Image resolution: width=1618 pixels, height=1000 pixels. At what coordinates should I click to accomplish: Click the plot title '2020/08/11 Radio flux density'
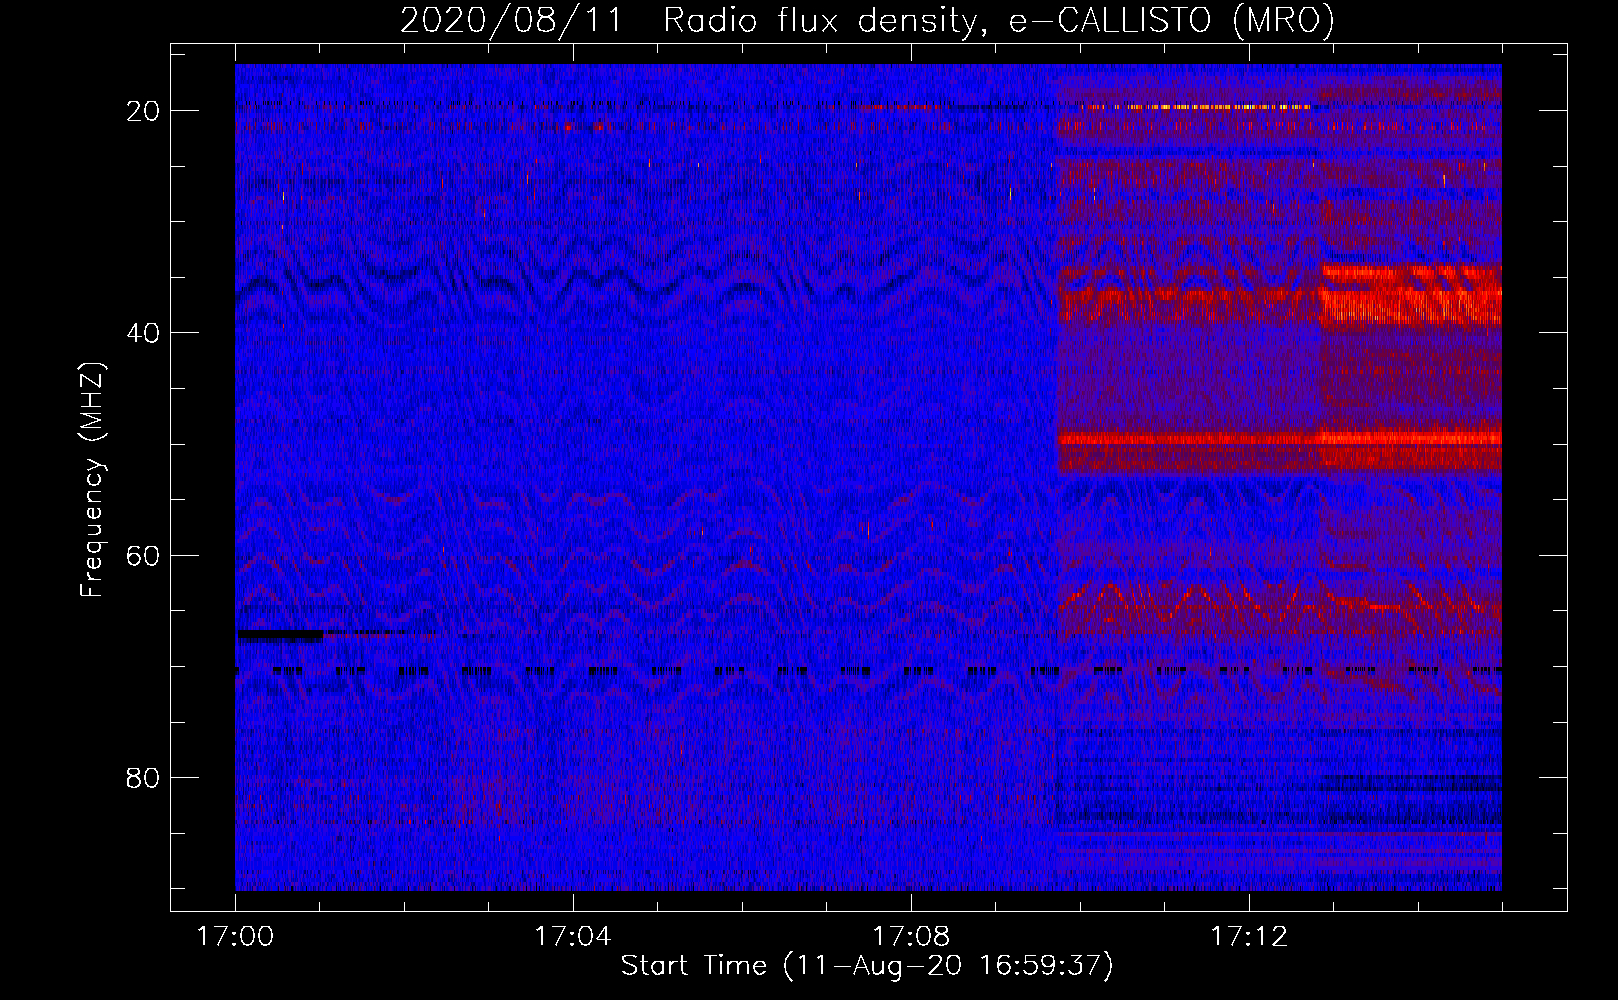pos(867,21)
